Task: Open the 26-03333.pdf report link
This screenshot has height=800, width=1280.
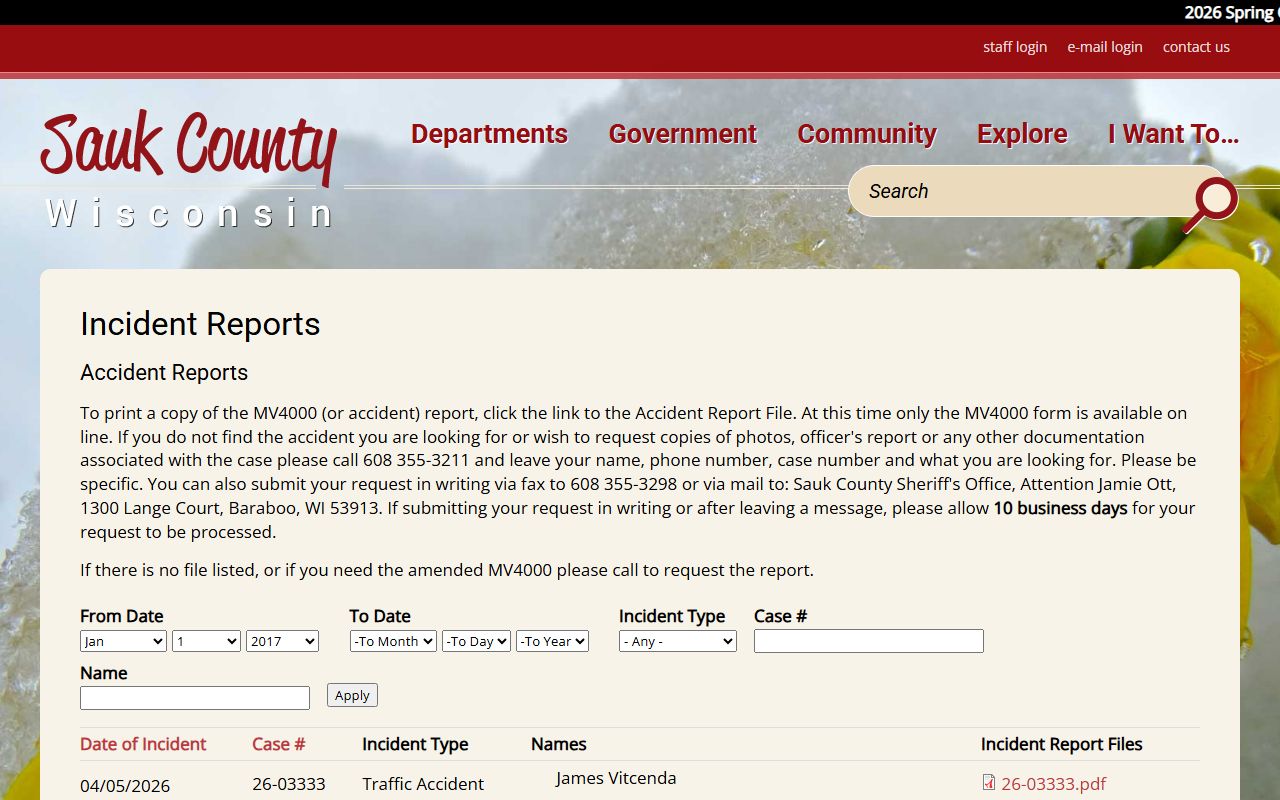Action: click(1053, 784)
